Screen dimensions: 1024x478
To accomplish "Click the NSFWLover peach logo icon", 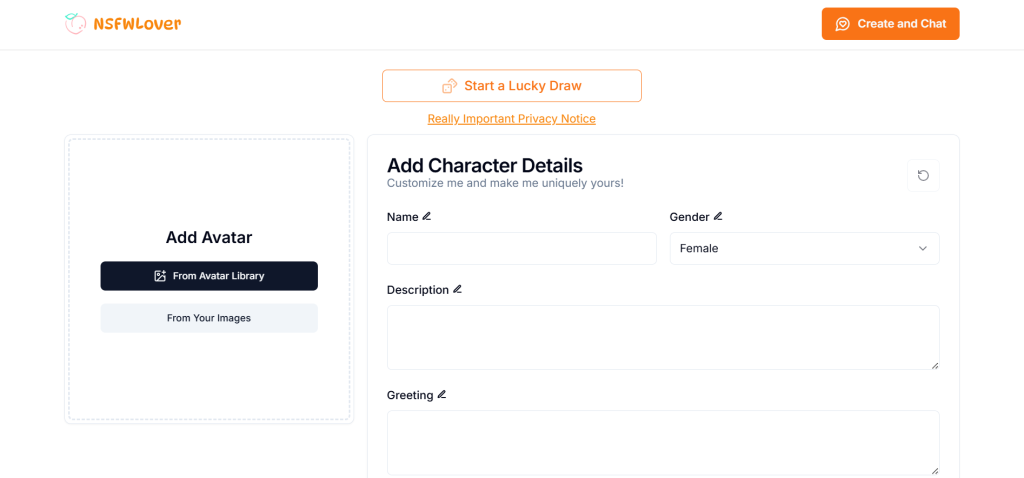I will coord(75,23).
